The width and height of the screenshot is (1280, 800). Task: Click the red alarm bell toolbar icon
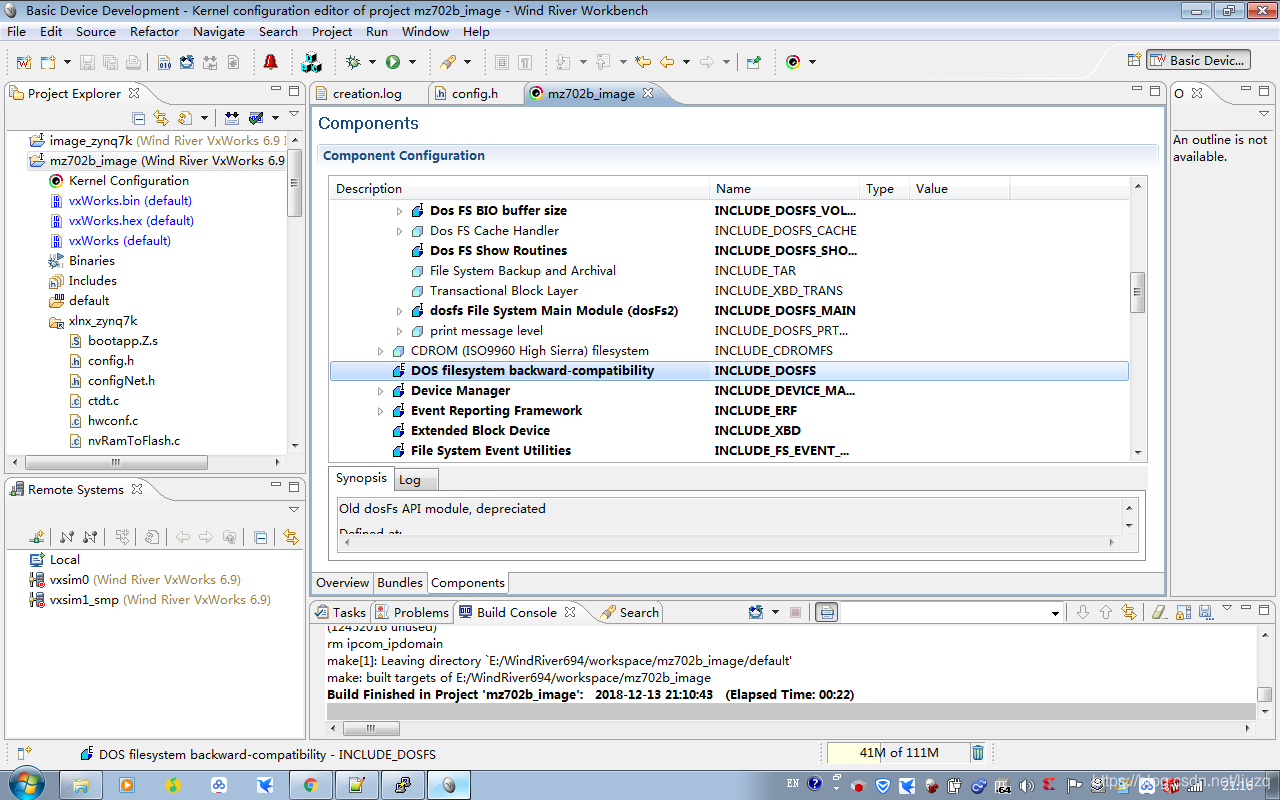coord(270,62)
